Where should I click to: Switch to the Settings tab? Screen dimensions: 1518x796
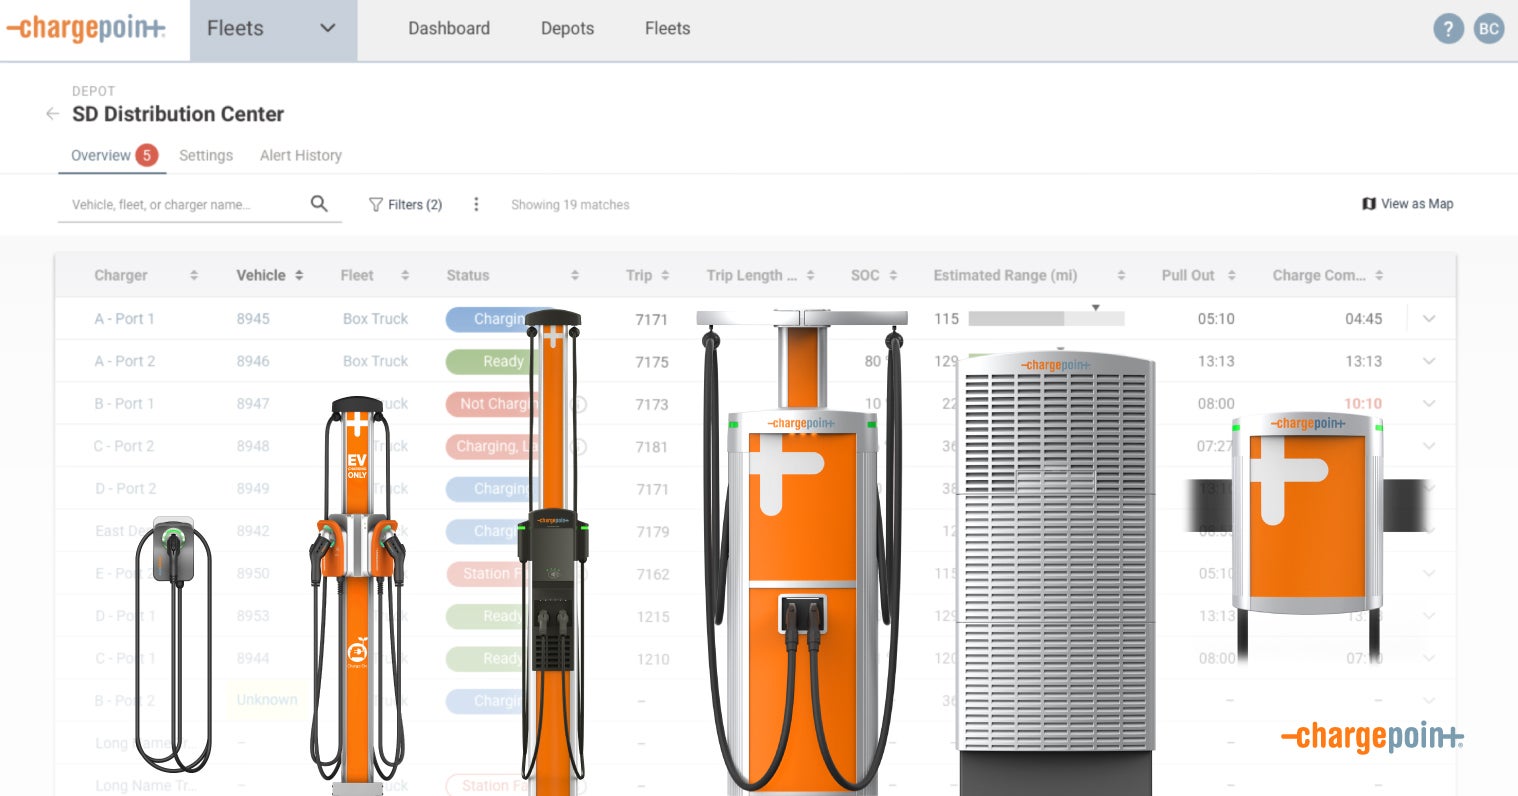click(206, 155)
